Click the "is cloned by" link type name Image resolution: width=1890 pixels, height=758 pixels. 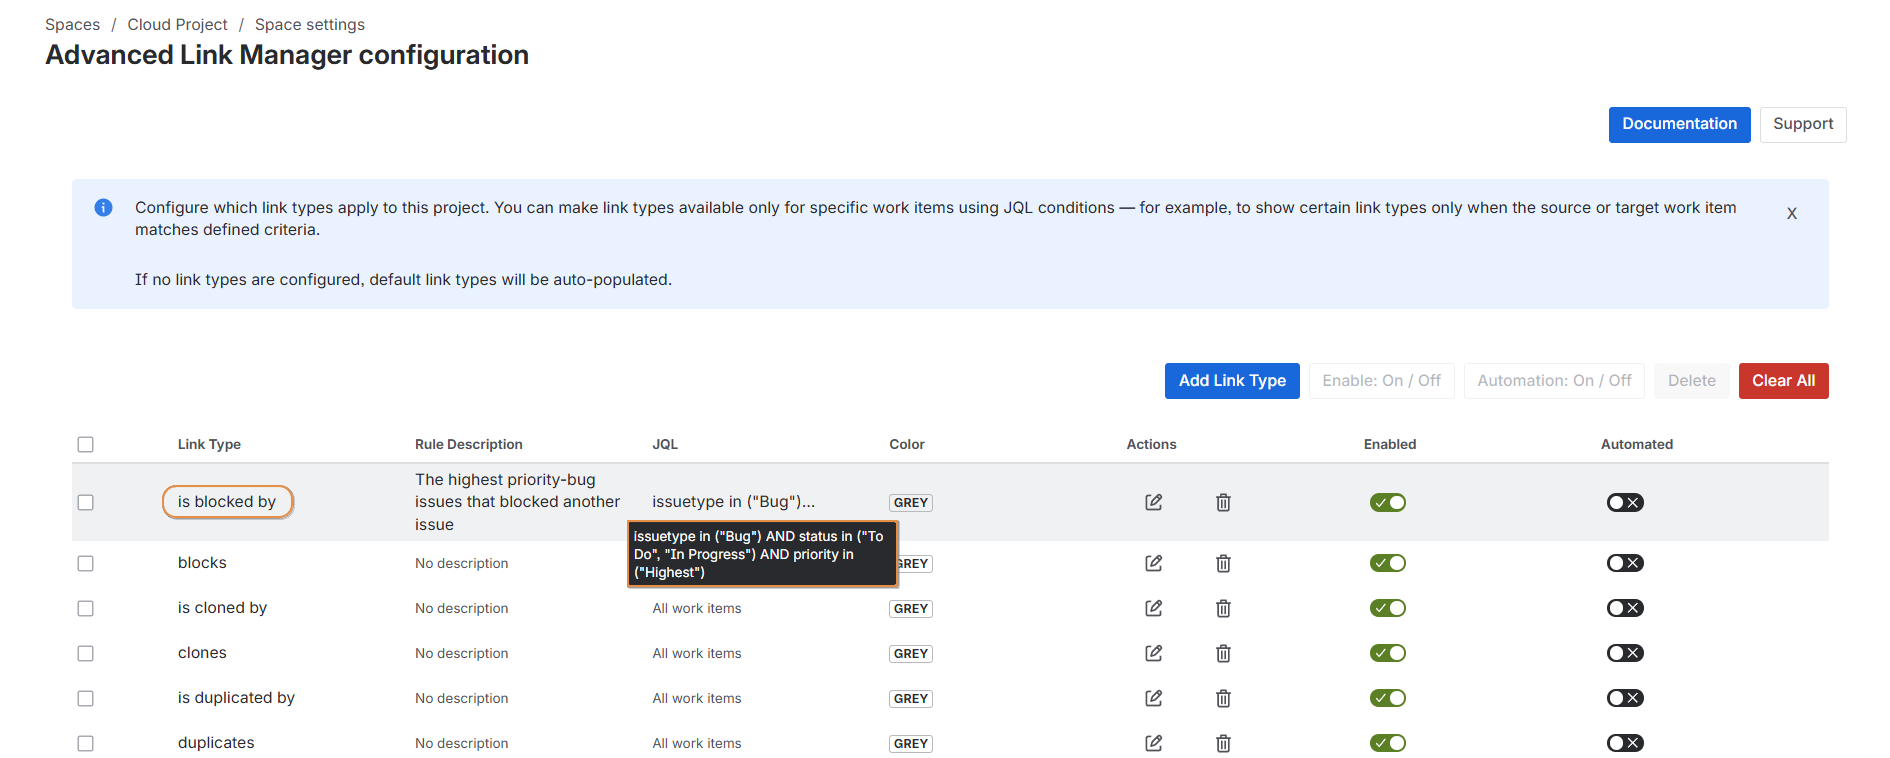(x=222, y=608)
